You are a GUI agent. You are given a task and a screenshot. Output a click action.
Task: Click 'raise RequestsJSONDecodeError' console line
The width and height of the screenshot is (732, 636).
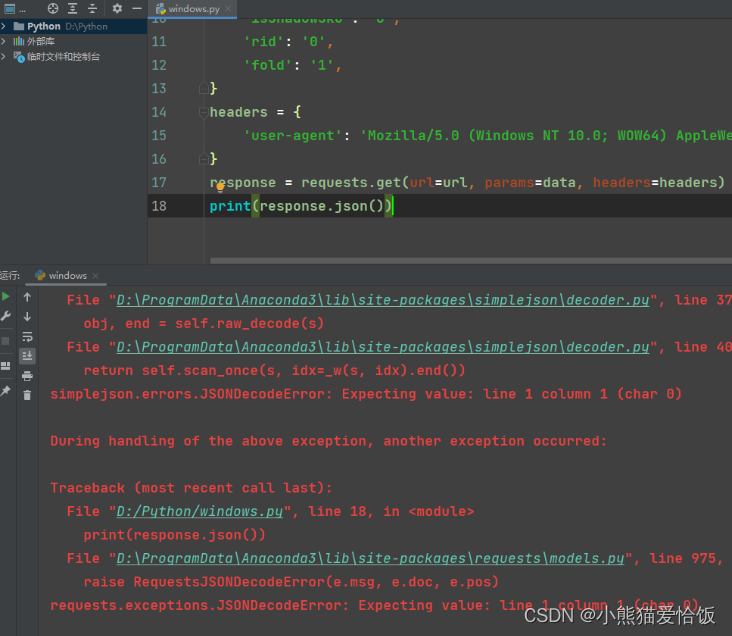pyautogui.click(x=291, y=582)
